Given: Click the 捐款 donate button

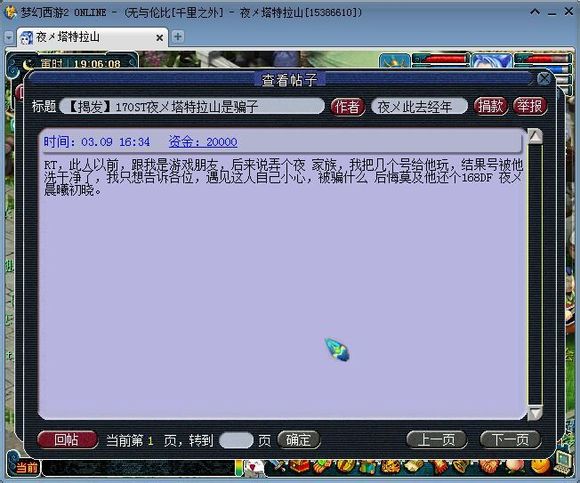Looking at the screenshot, I should [x=490, y=107].
